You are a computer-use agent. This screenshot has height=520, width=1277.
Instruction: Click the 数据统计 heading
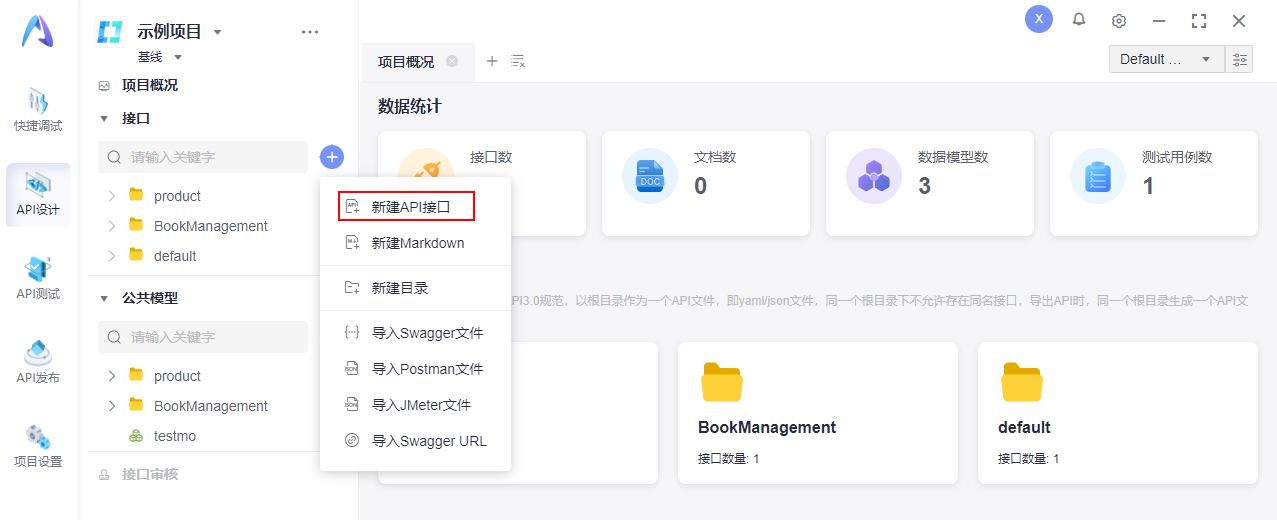tap(409, 106)
